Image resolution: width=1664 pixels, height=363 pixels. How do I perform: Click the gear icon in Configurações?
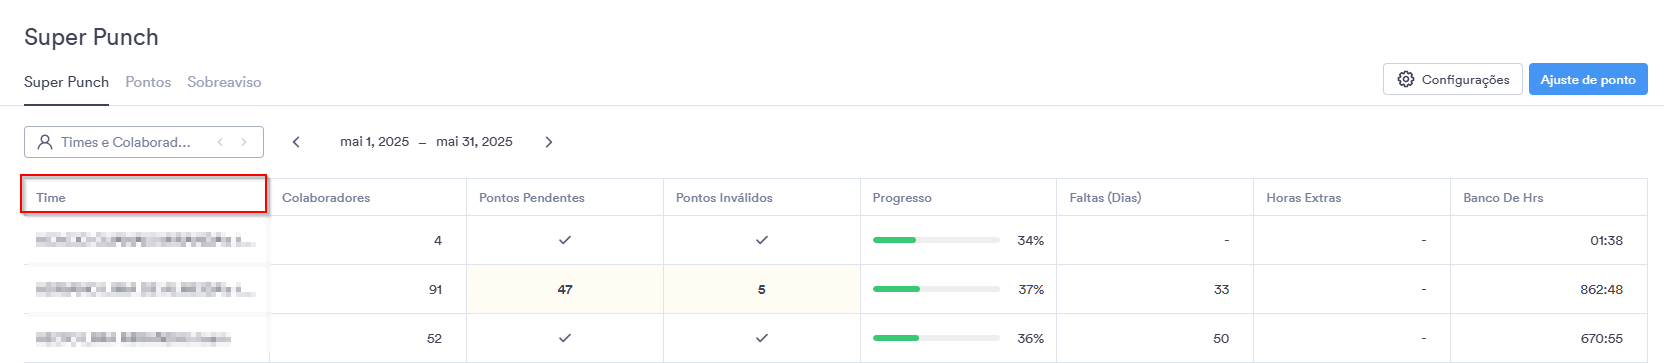click(1406, 79)
